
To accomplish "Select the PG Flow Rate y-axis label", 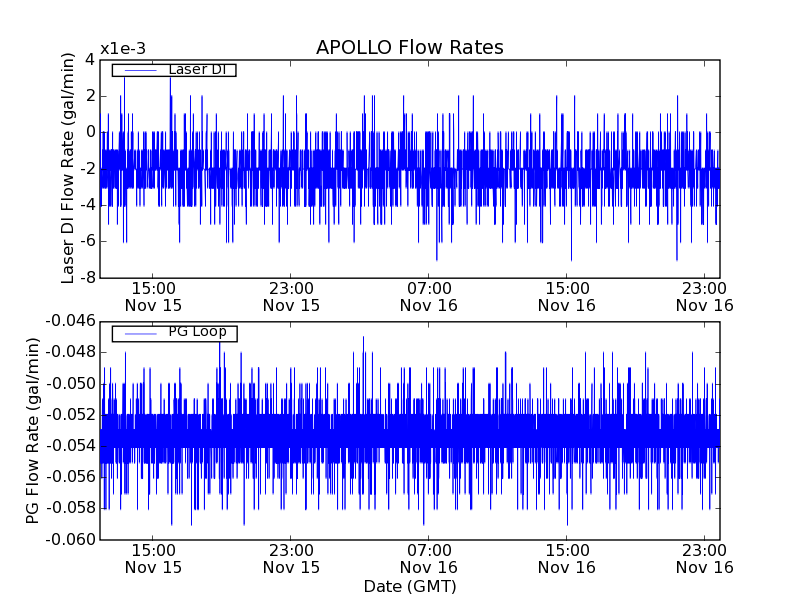I will tap(34, 430).
